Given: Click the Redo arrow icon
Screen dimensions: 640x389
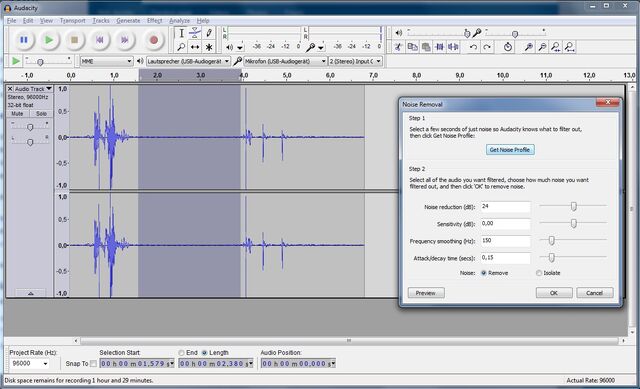Looking at the screenshot, I should [487, 47].
